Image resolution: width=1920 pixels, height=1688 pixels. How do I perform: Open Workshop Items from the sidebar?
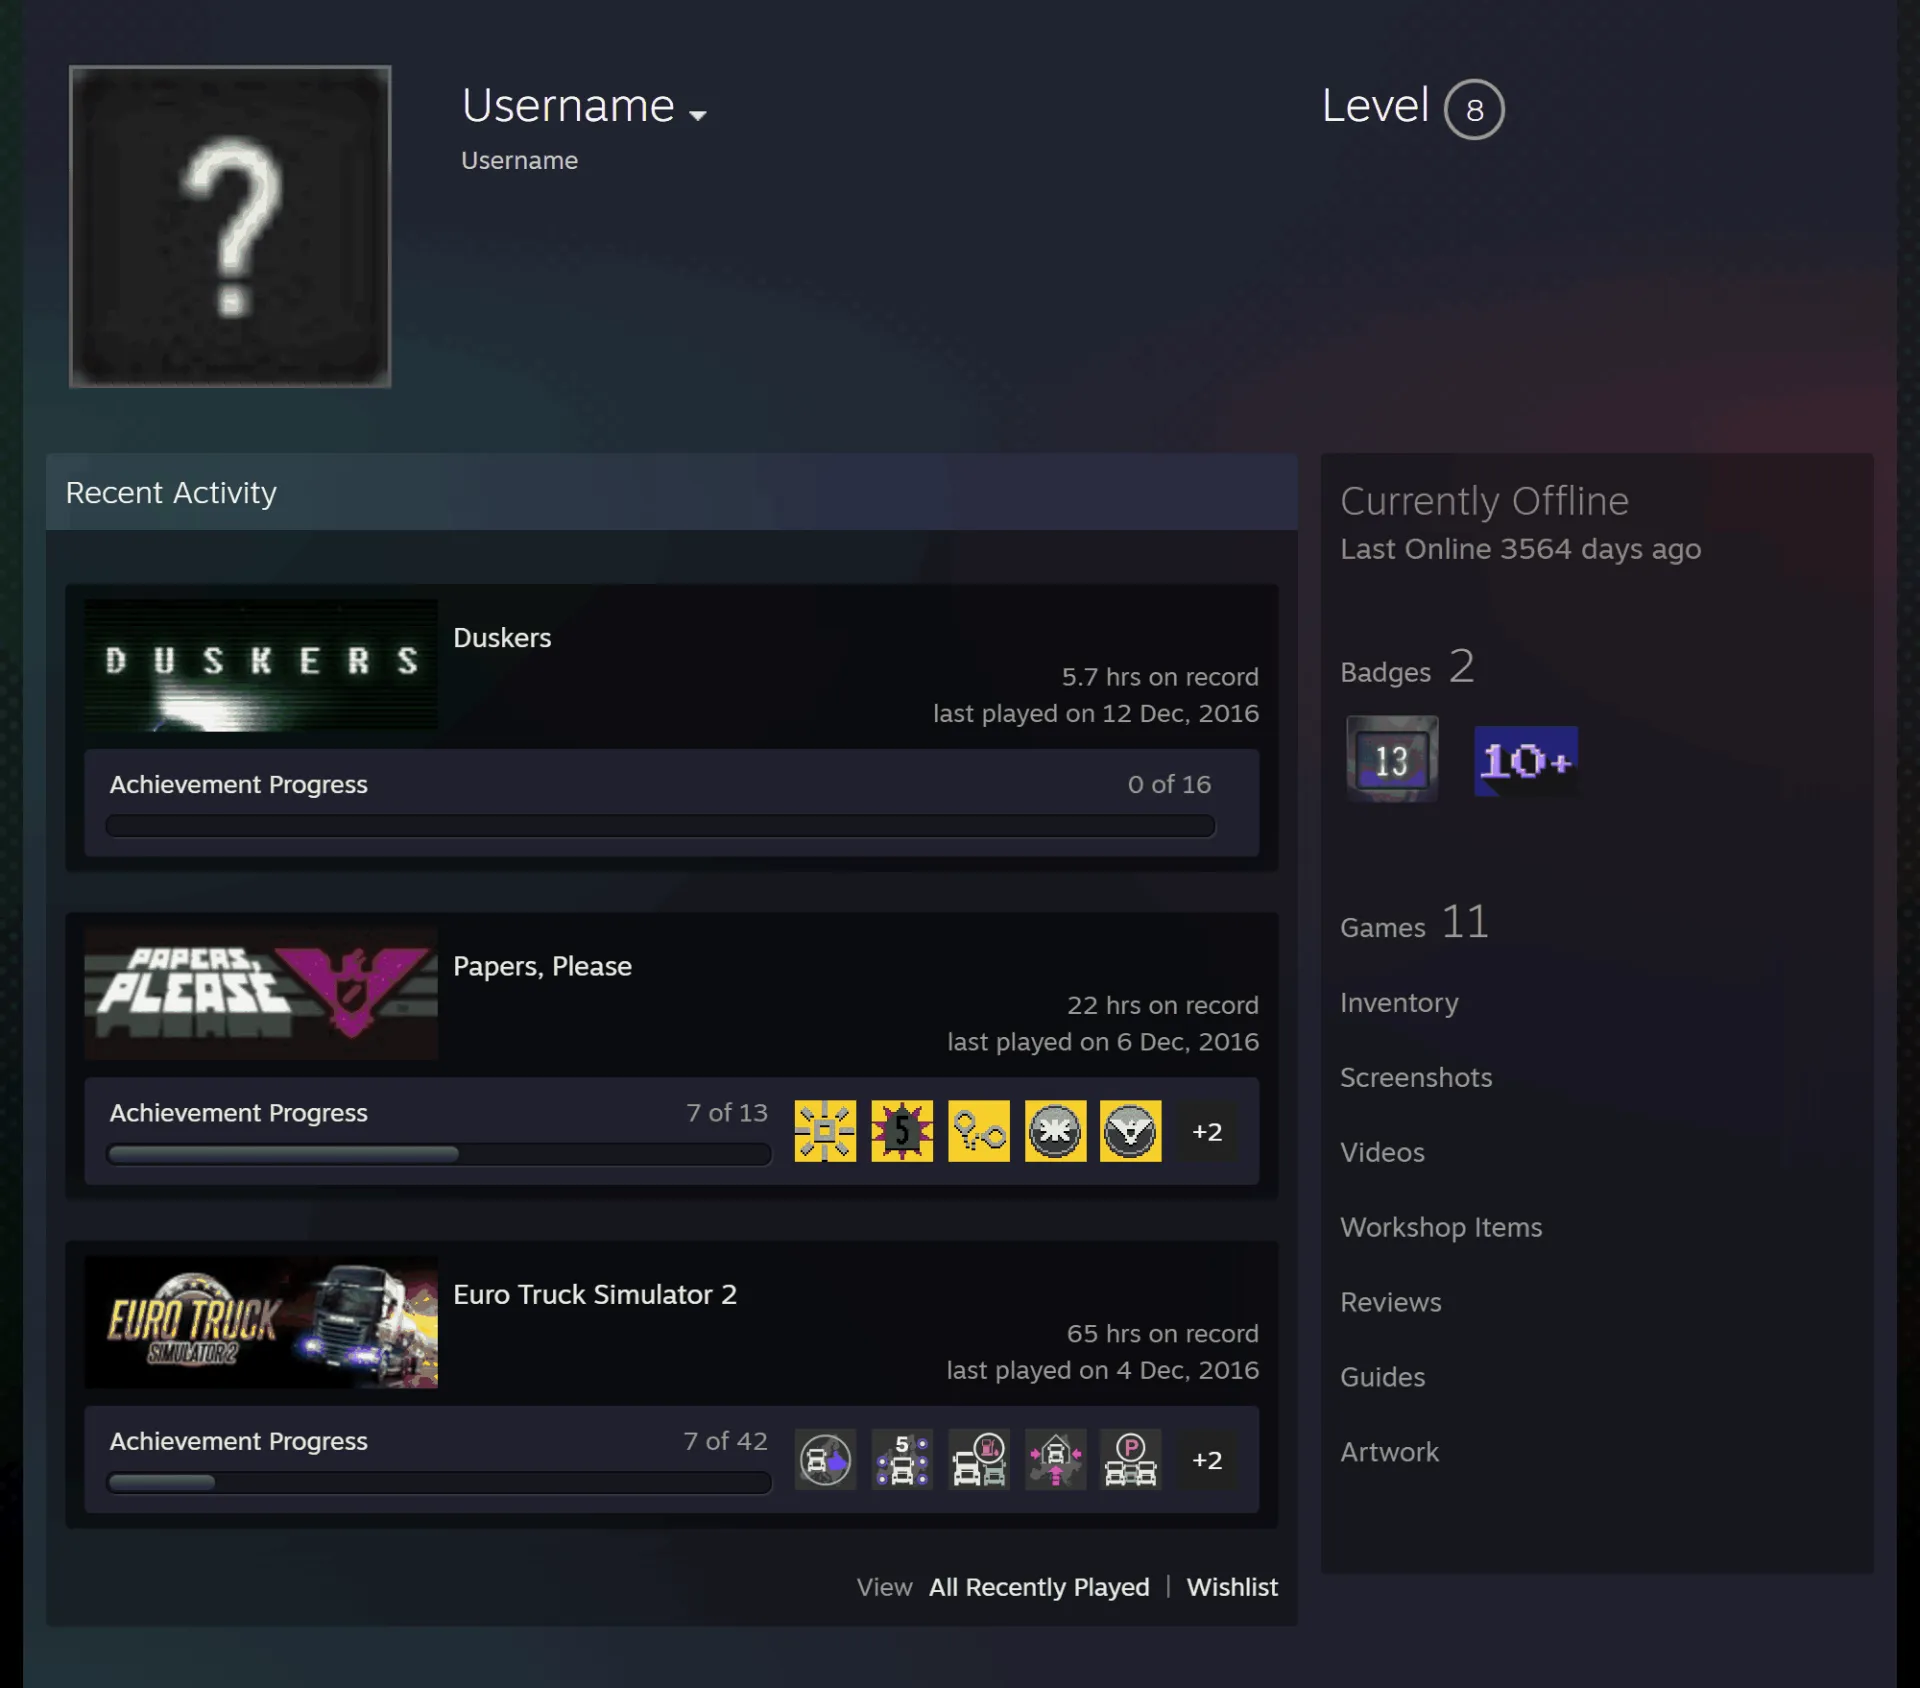(x=1441, y=1227)
